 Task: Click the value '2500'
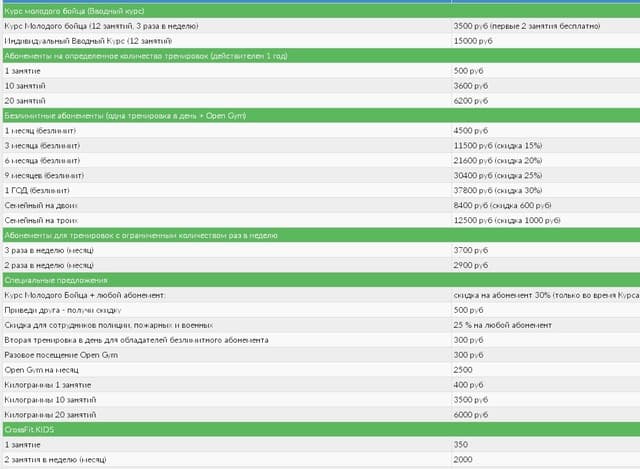(x=463, y=370)
